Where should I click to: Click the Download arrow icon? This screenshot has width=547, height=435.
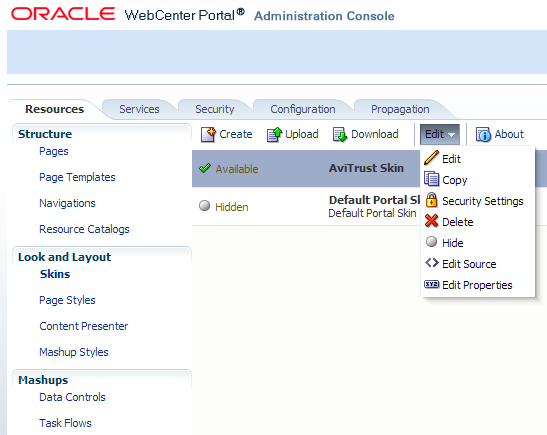pos(340,134)
